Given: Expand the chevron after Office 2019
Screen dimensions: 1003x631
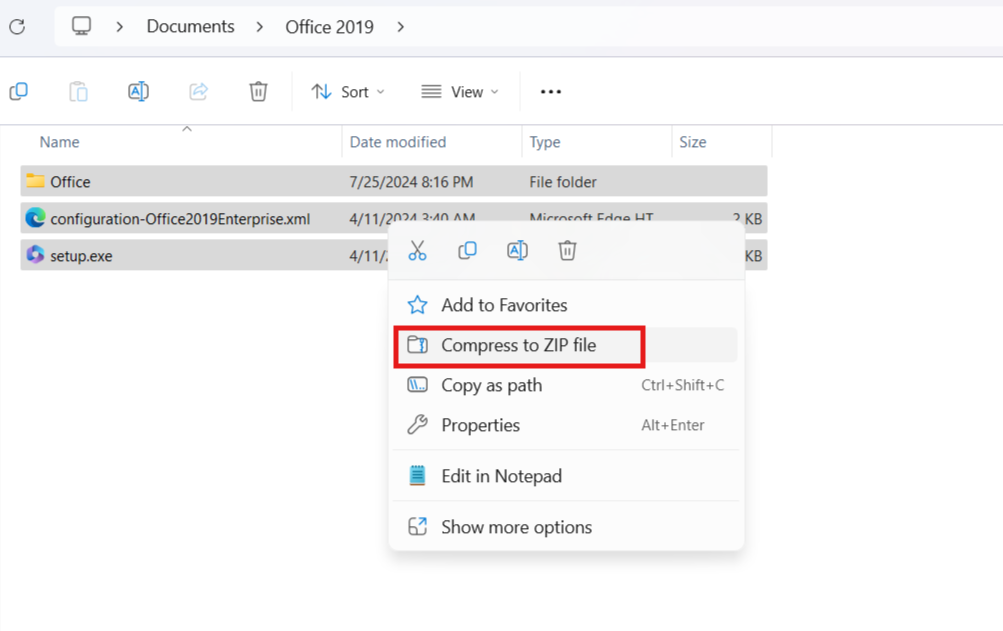Looking at the screenshot, I should tap(400, 27).
